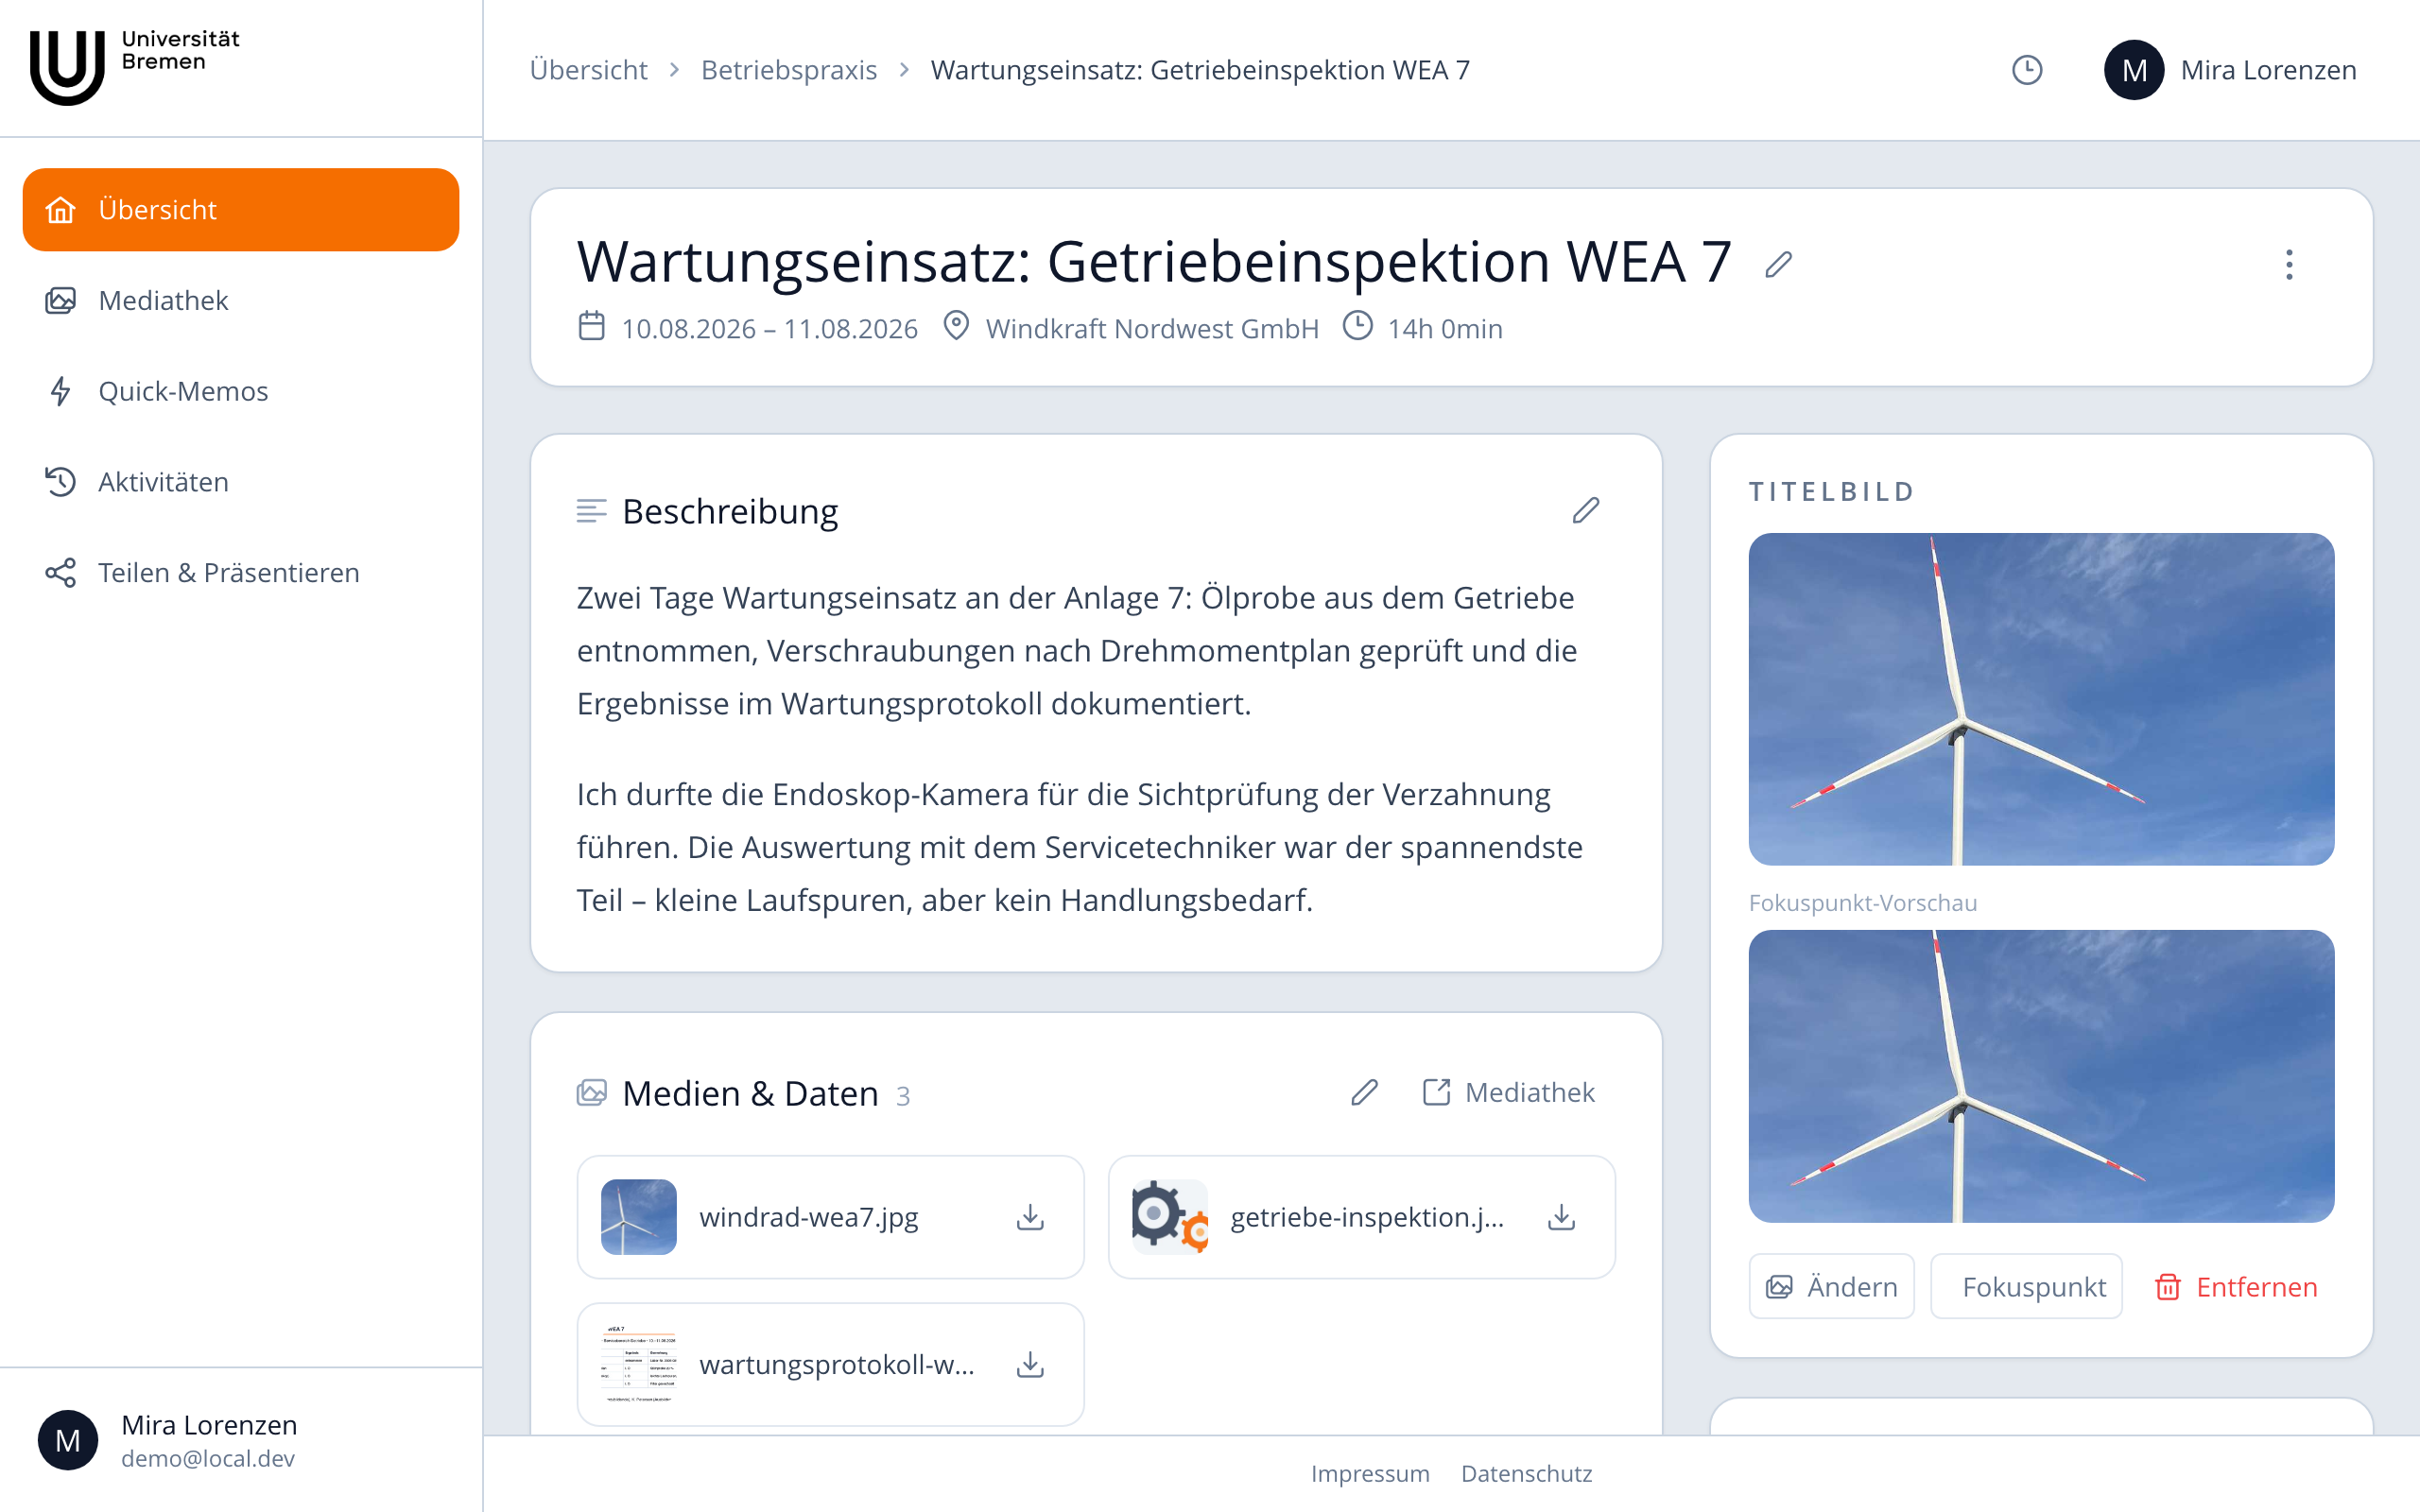2420x1512 pixels.
Task: Open the Mira Lorenzen user menu in top bar
Action: [x=2230, y=70]
